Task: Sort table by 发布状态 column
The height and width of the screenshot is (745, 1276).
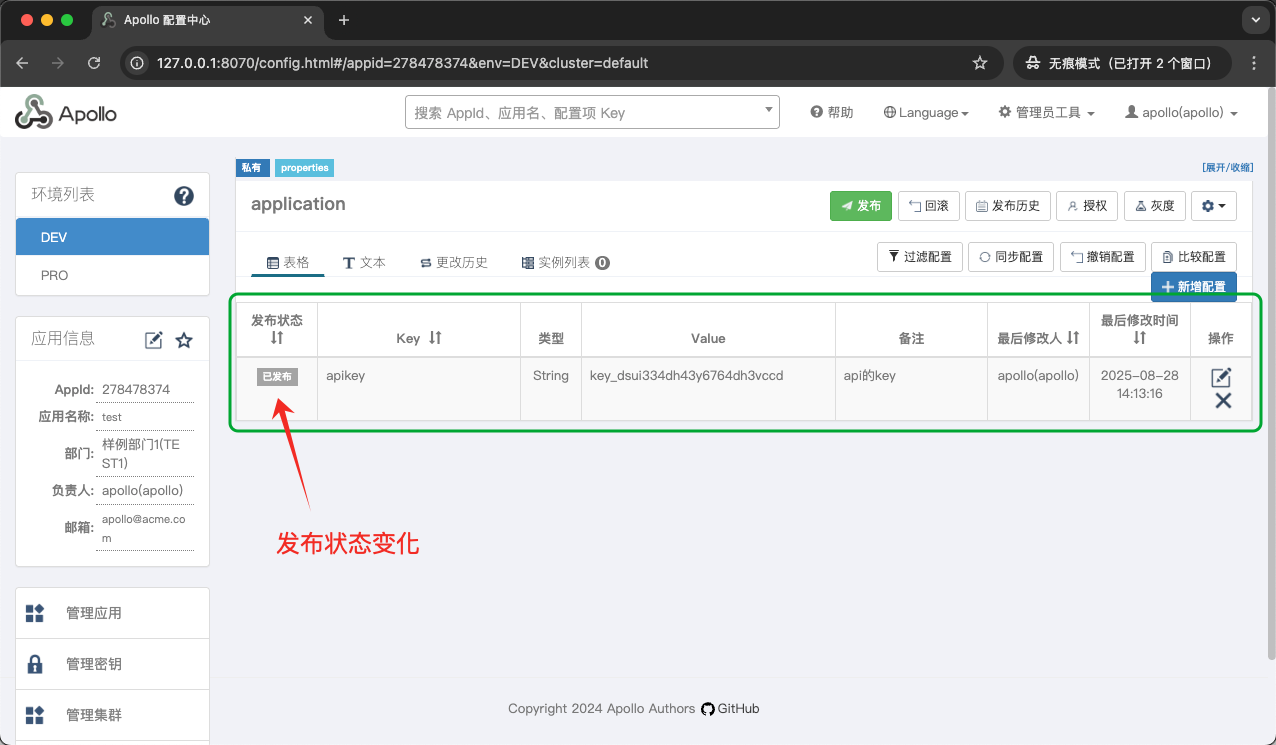Action: pyautogui.click(x=277, y=338)
